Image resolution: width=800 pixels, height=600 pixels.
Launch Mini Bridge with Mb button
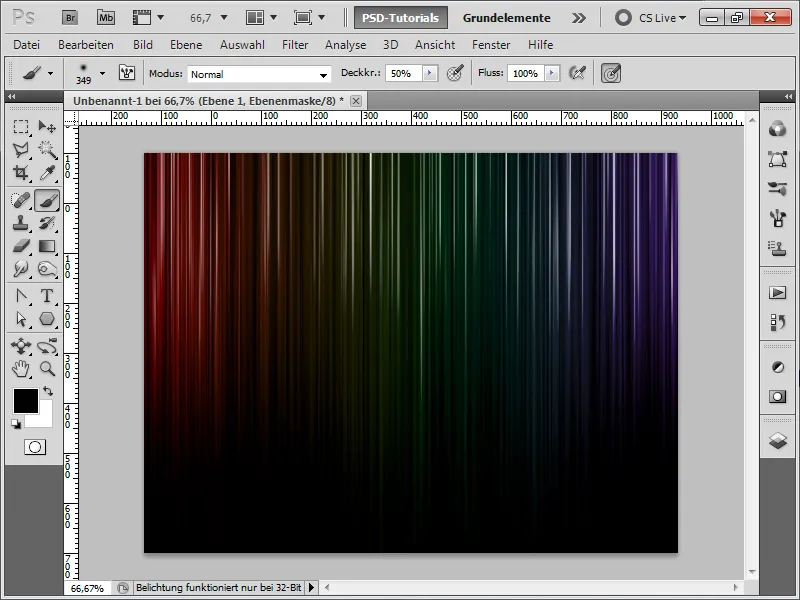(106, 18)
